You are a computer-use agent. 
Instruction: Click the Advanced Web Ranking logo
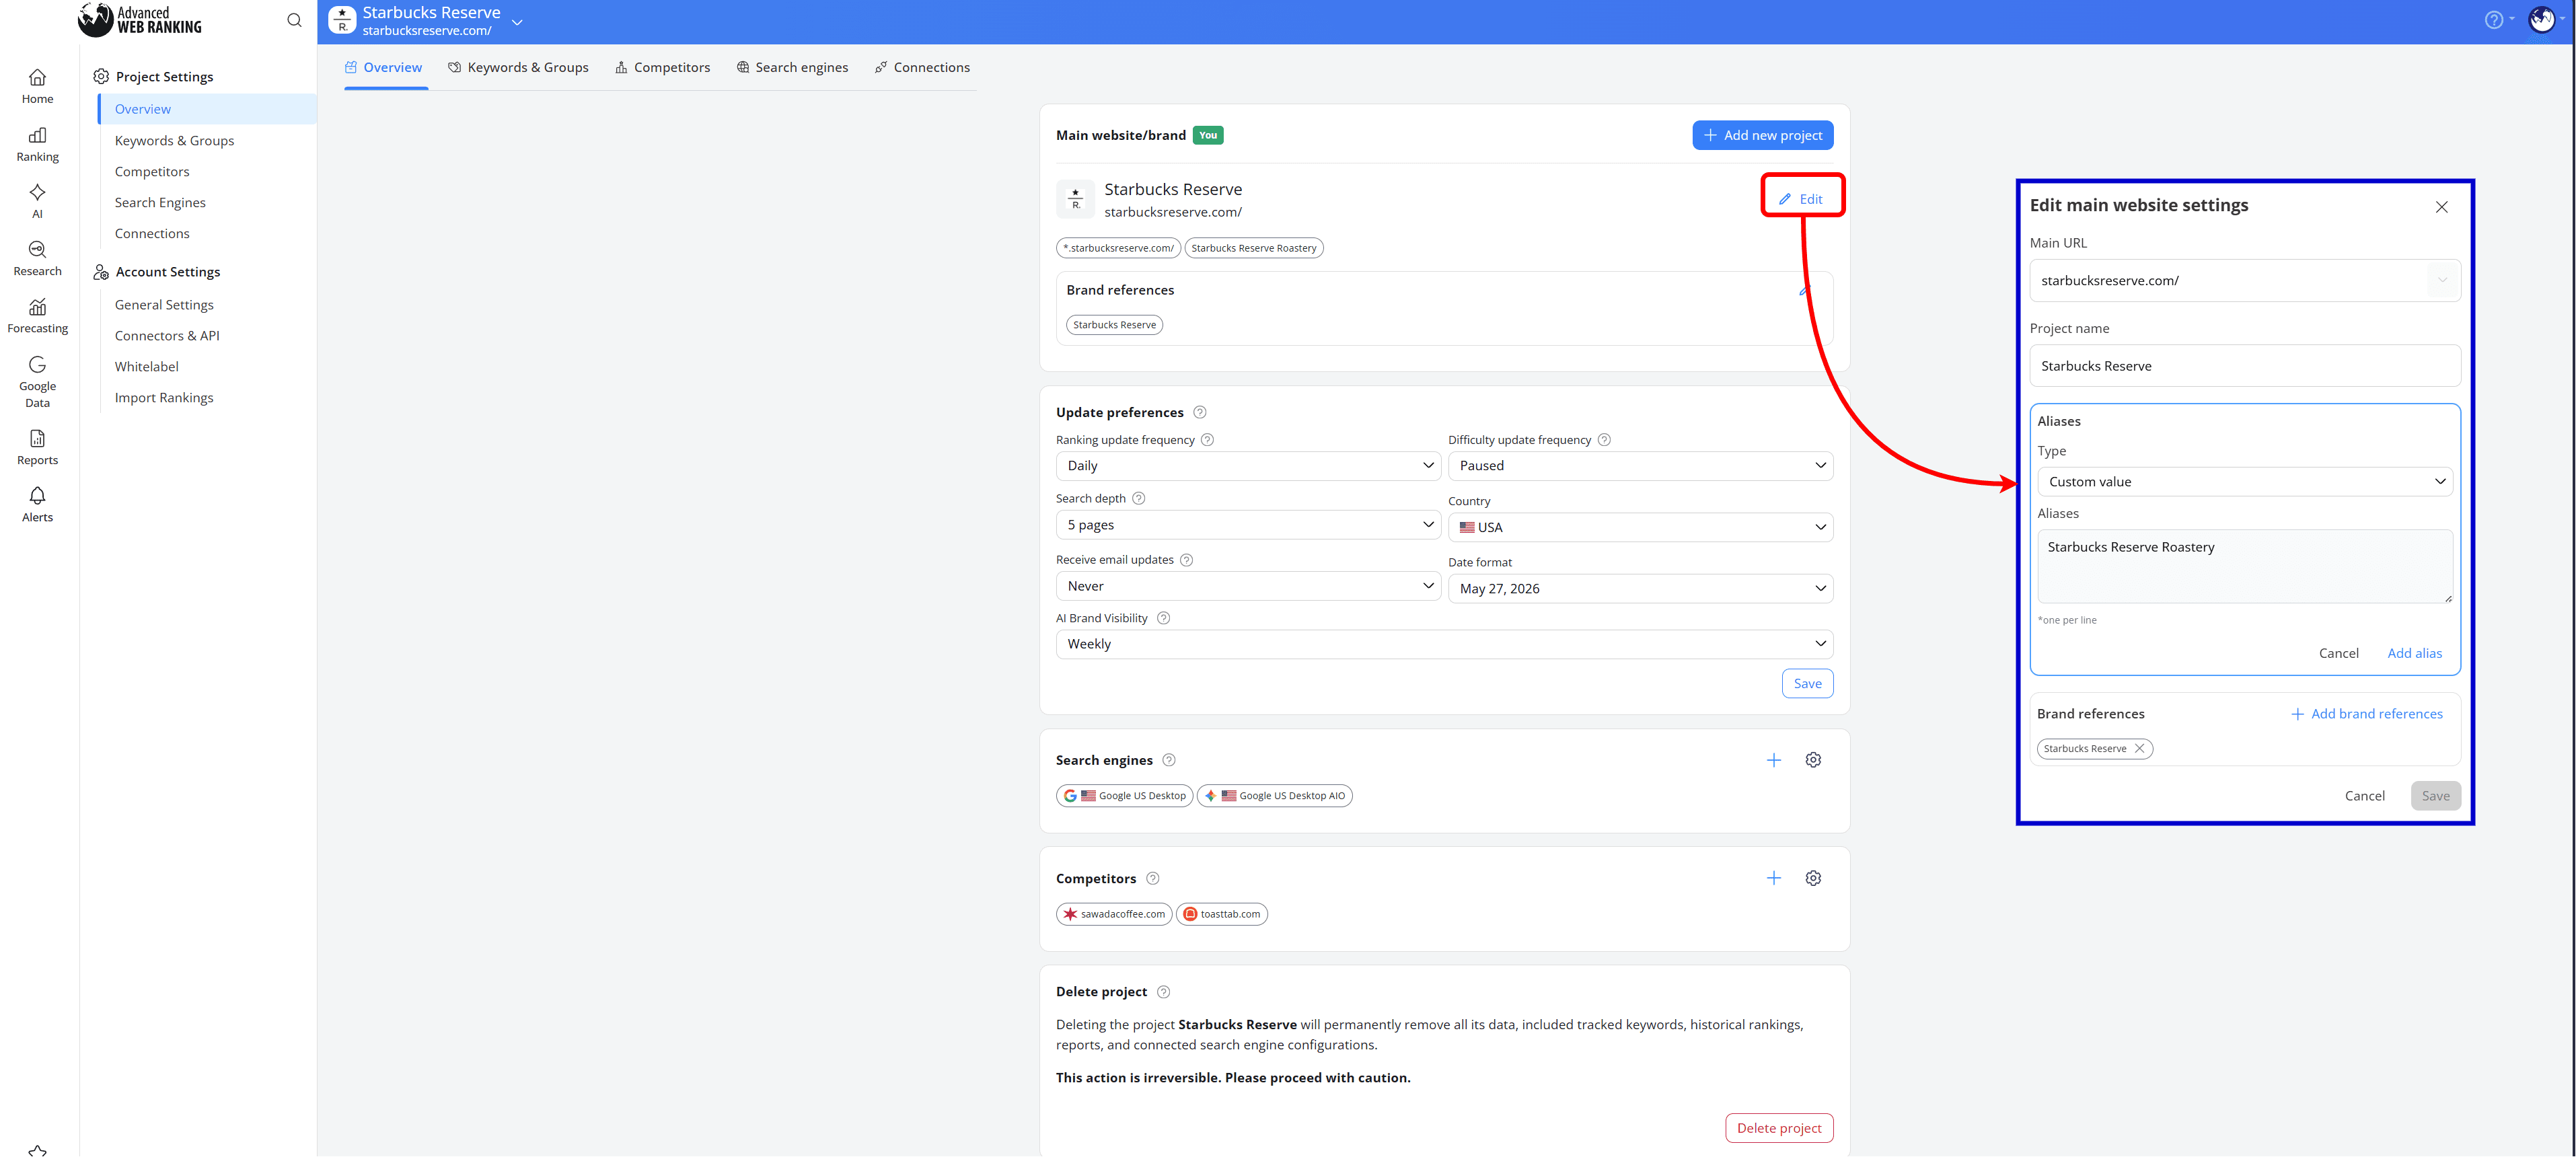(140, 20)
